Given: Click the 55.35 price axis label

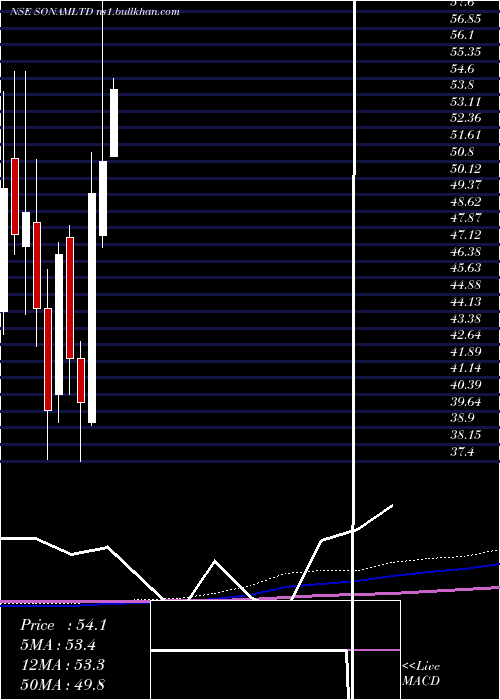Looking at the screenshot, I should (x=466, y=52).
